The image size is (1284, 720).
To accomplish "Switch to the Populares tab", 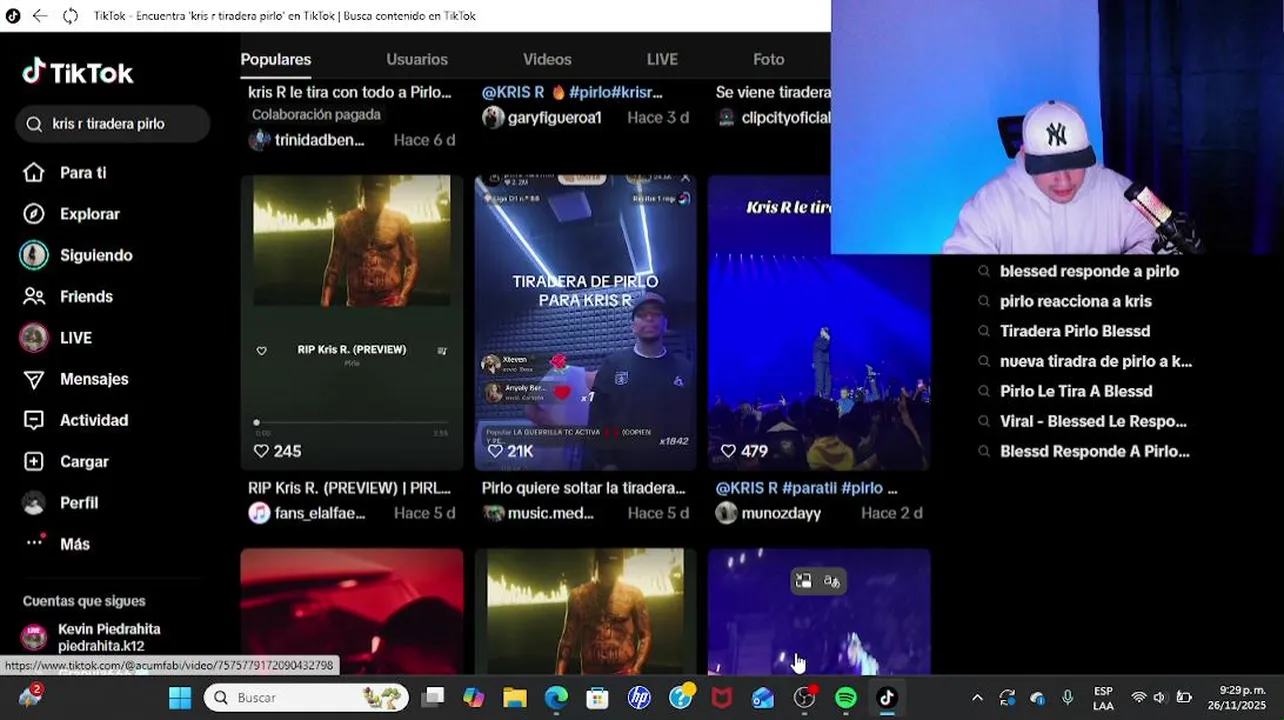I will pos(276,60).
